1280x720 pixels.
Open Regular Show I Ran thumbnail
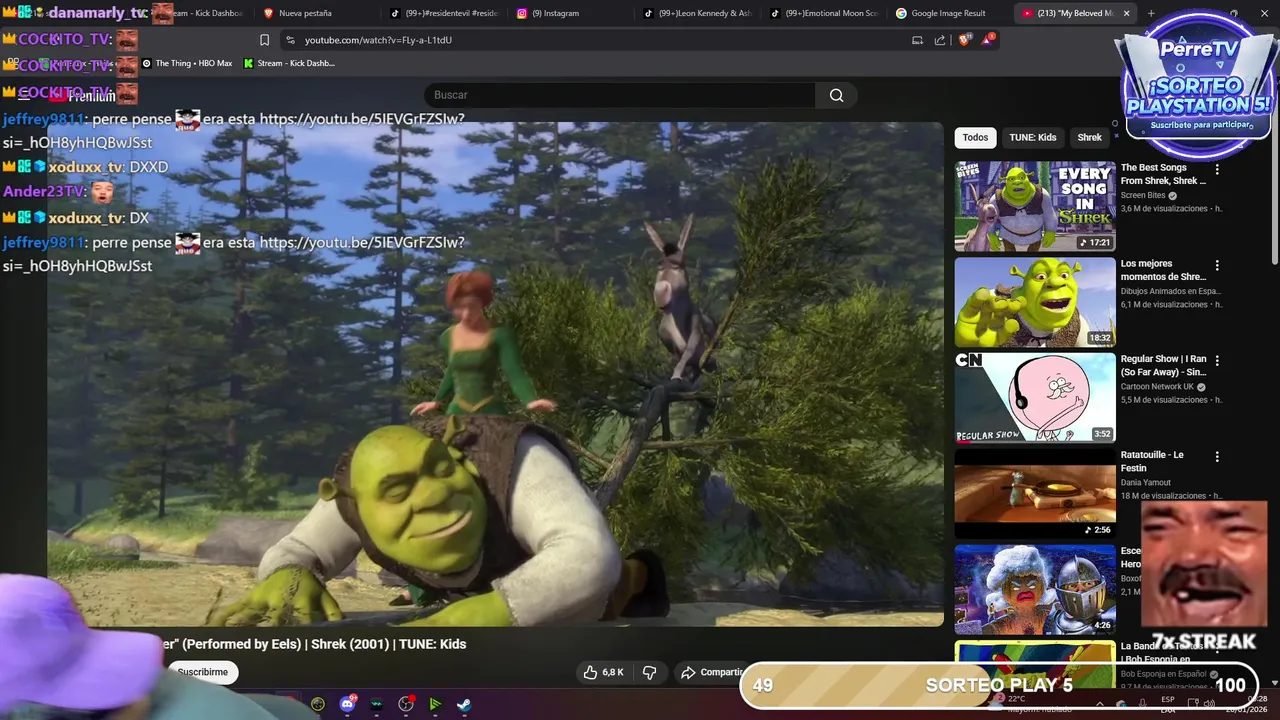point(1035,398)
